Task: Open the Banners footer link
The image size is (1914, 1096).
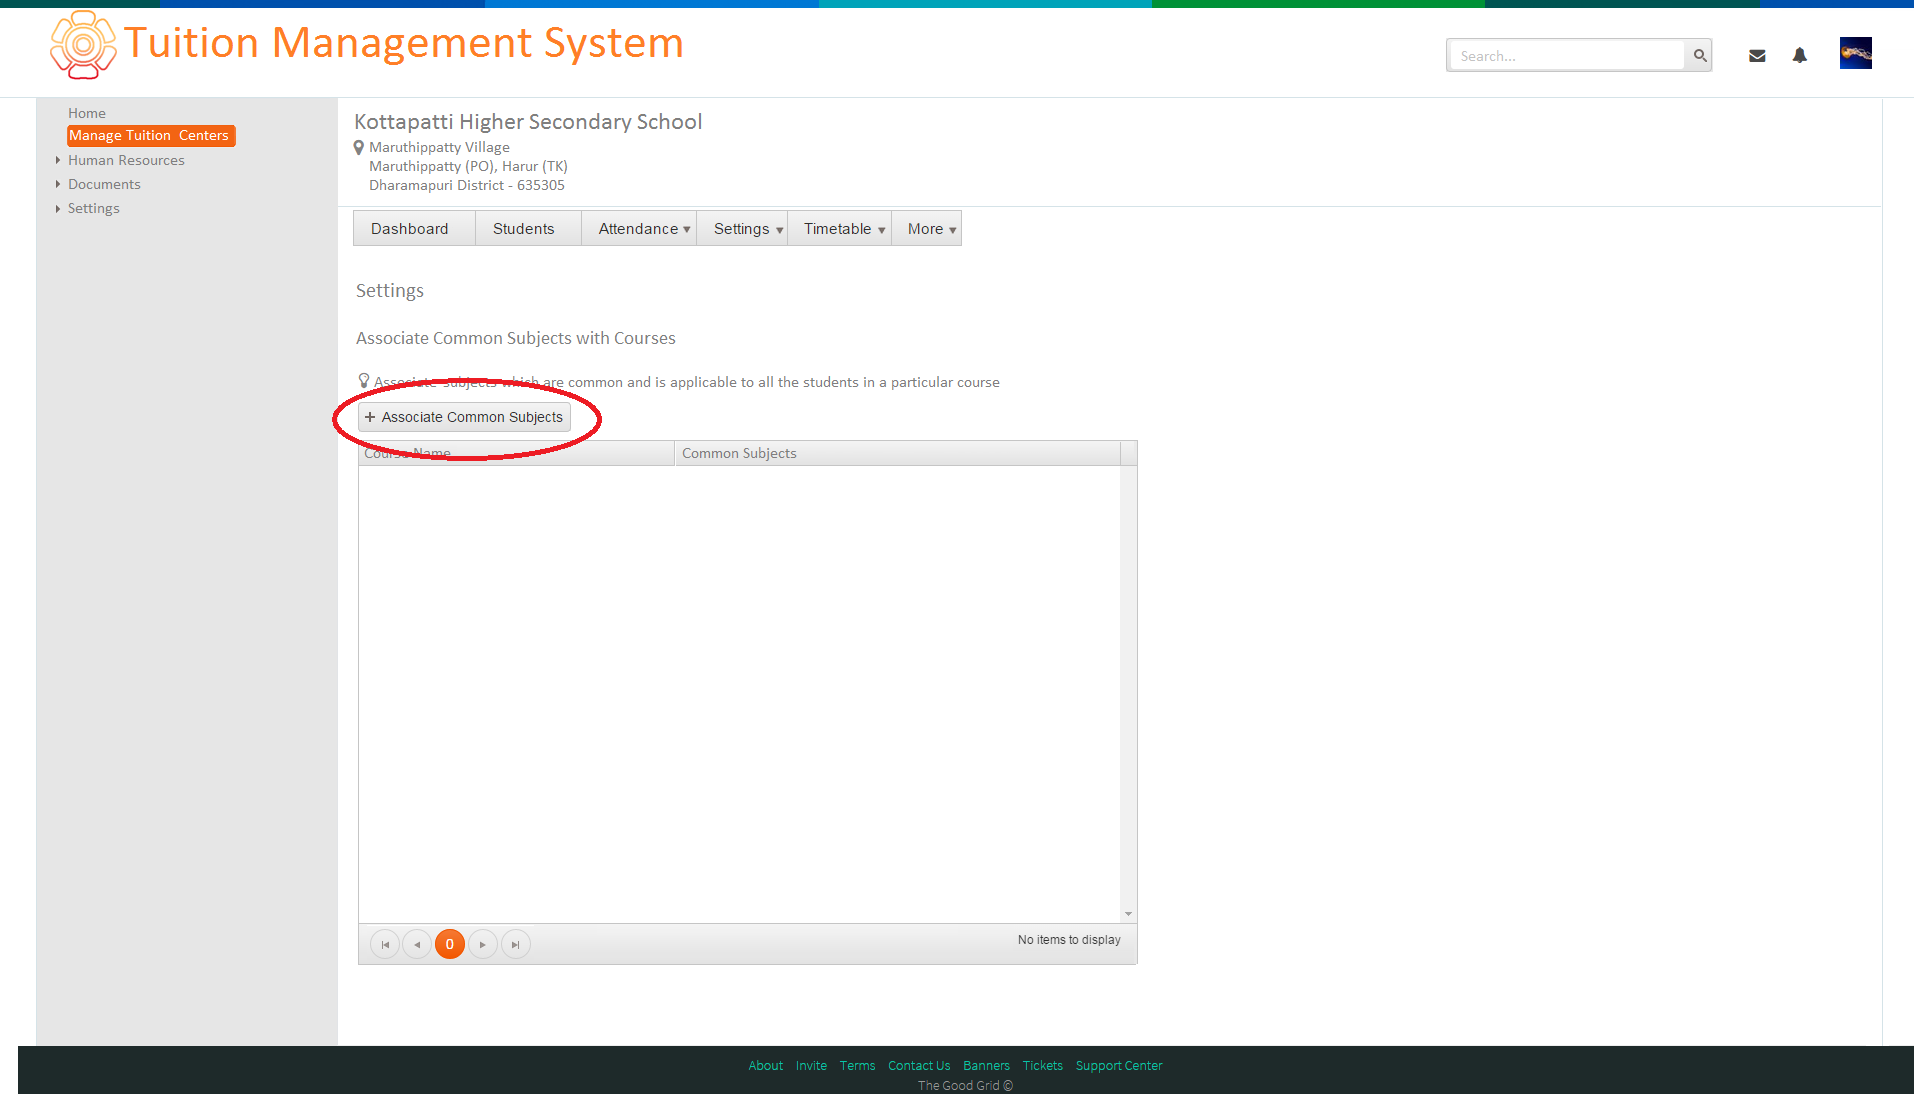Action: click(986, 1066)
